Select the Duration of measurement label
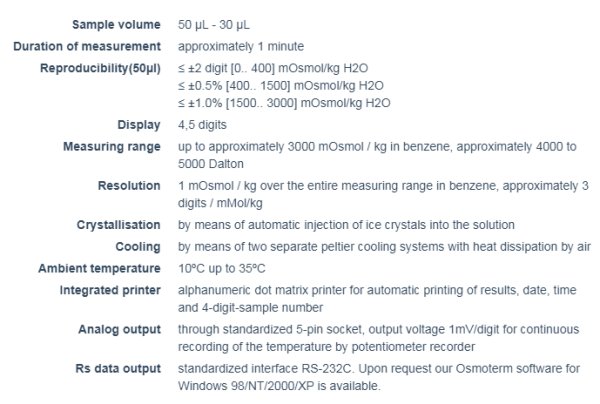The image size is (600, 404). 87,46
